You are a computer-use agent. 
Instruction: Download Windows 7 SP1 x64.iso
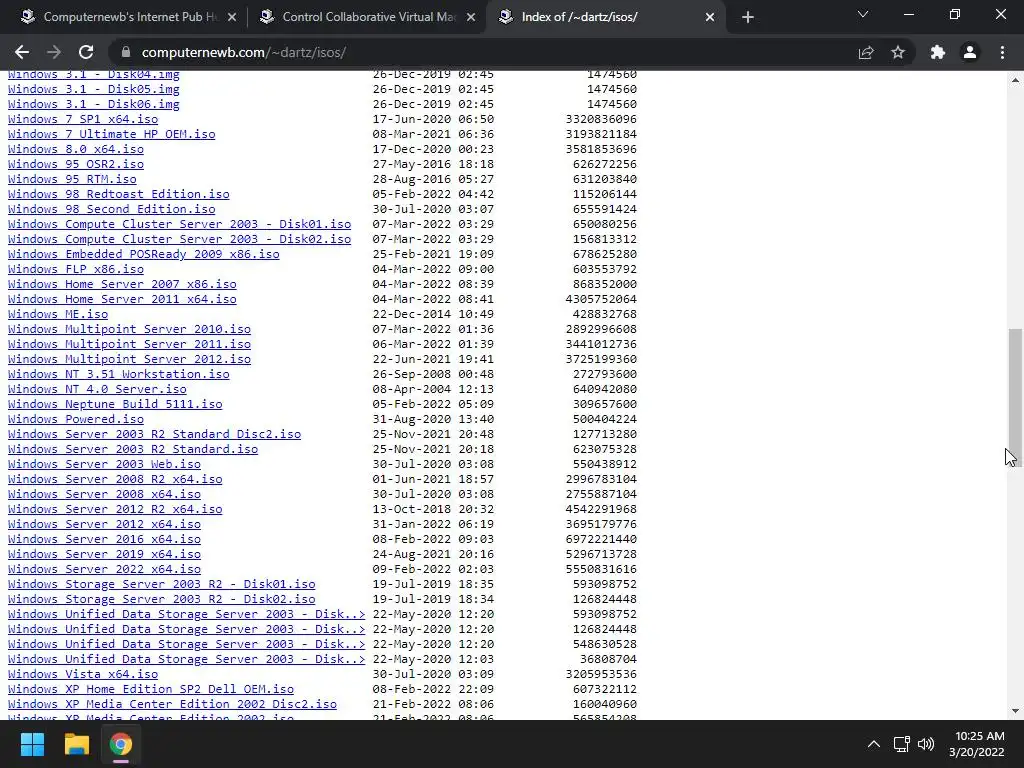pos(83,119)
